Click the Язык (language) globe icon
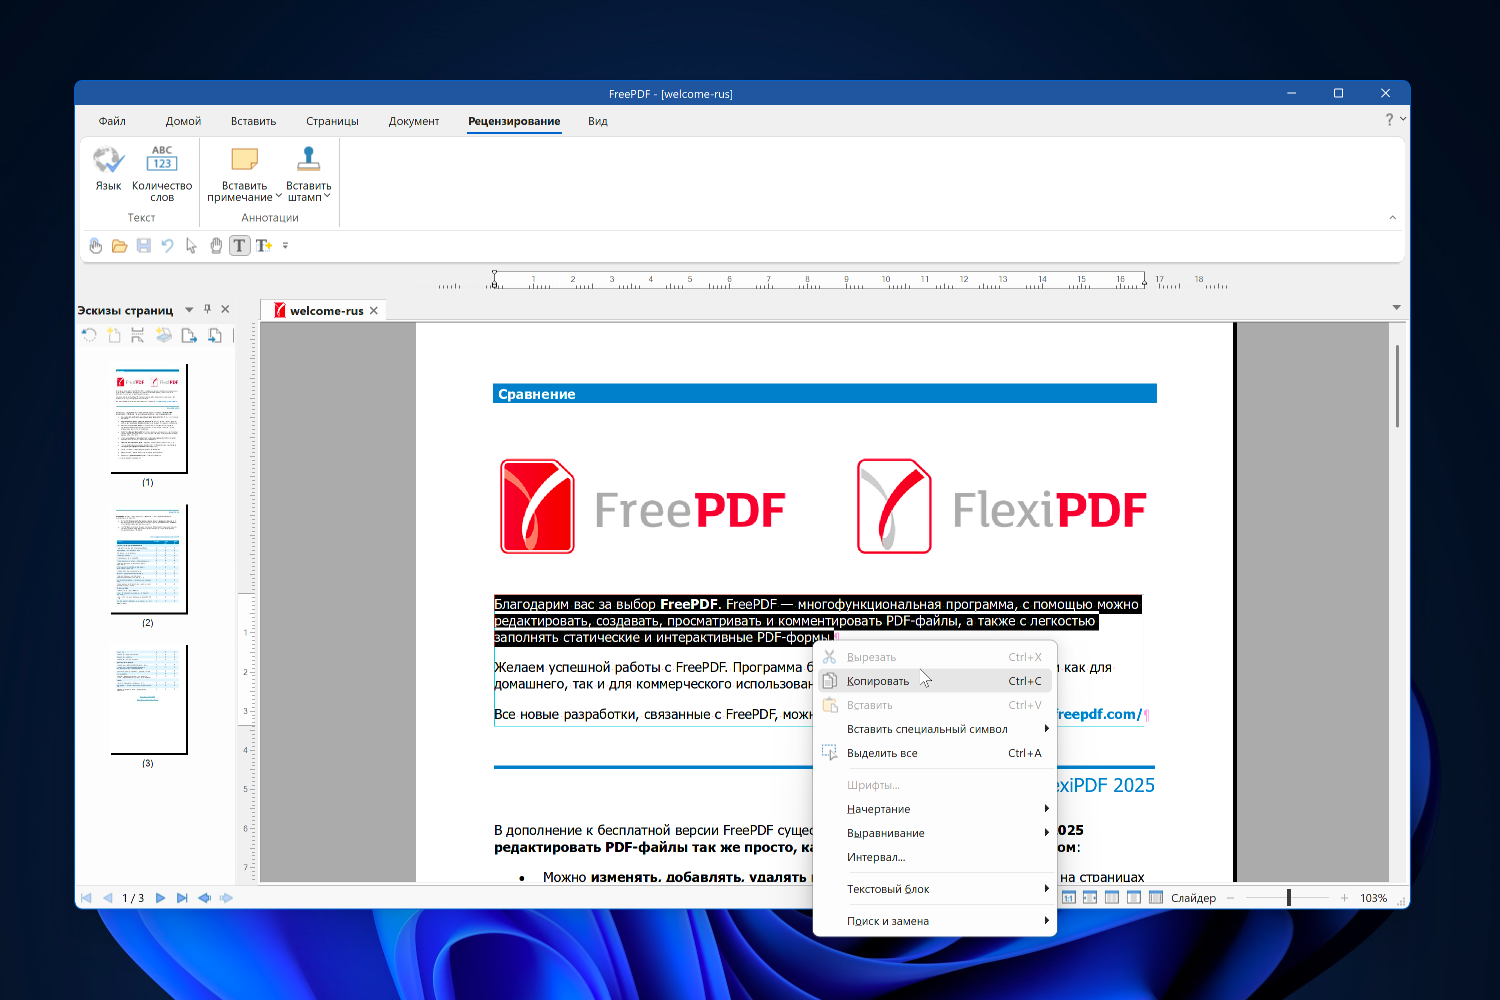The height and width of the screenshot is (1000, 1500). point(108,160)
